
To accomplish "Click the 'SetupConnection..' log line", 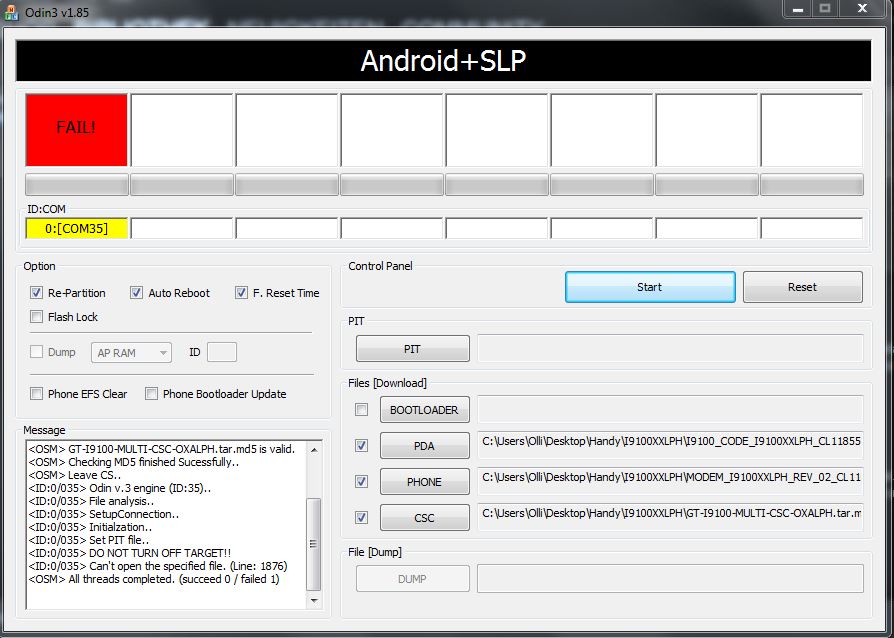I will [x=104, y=514].
